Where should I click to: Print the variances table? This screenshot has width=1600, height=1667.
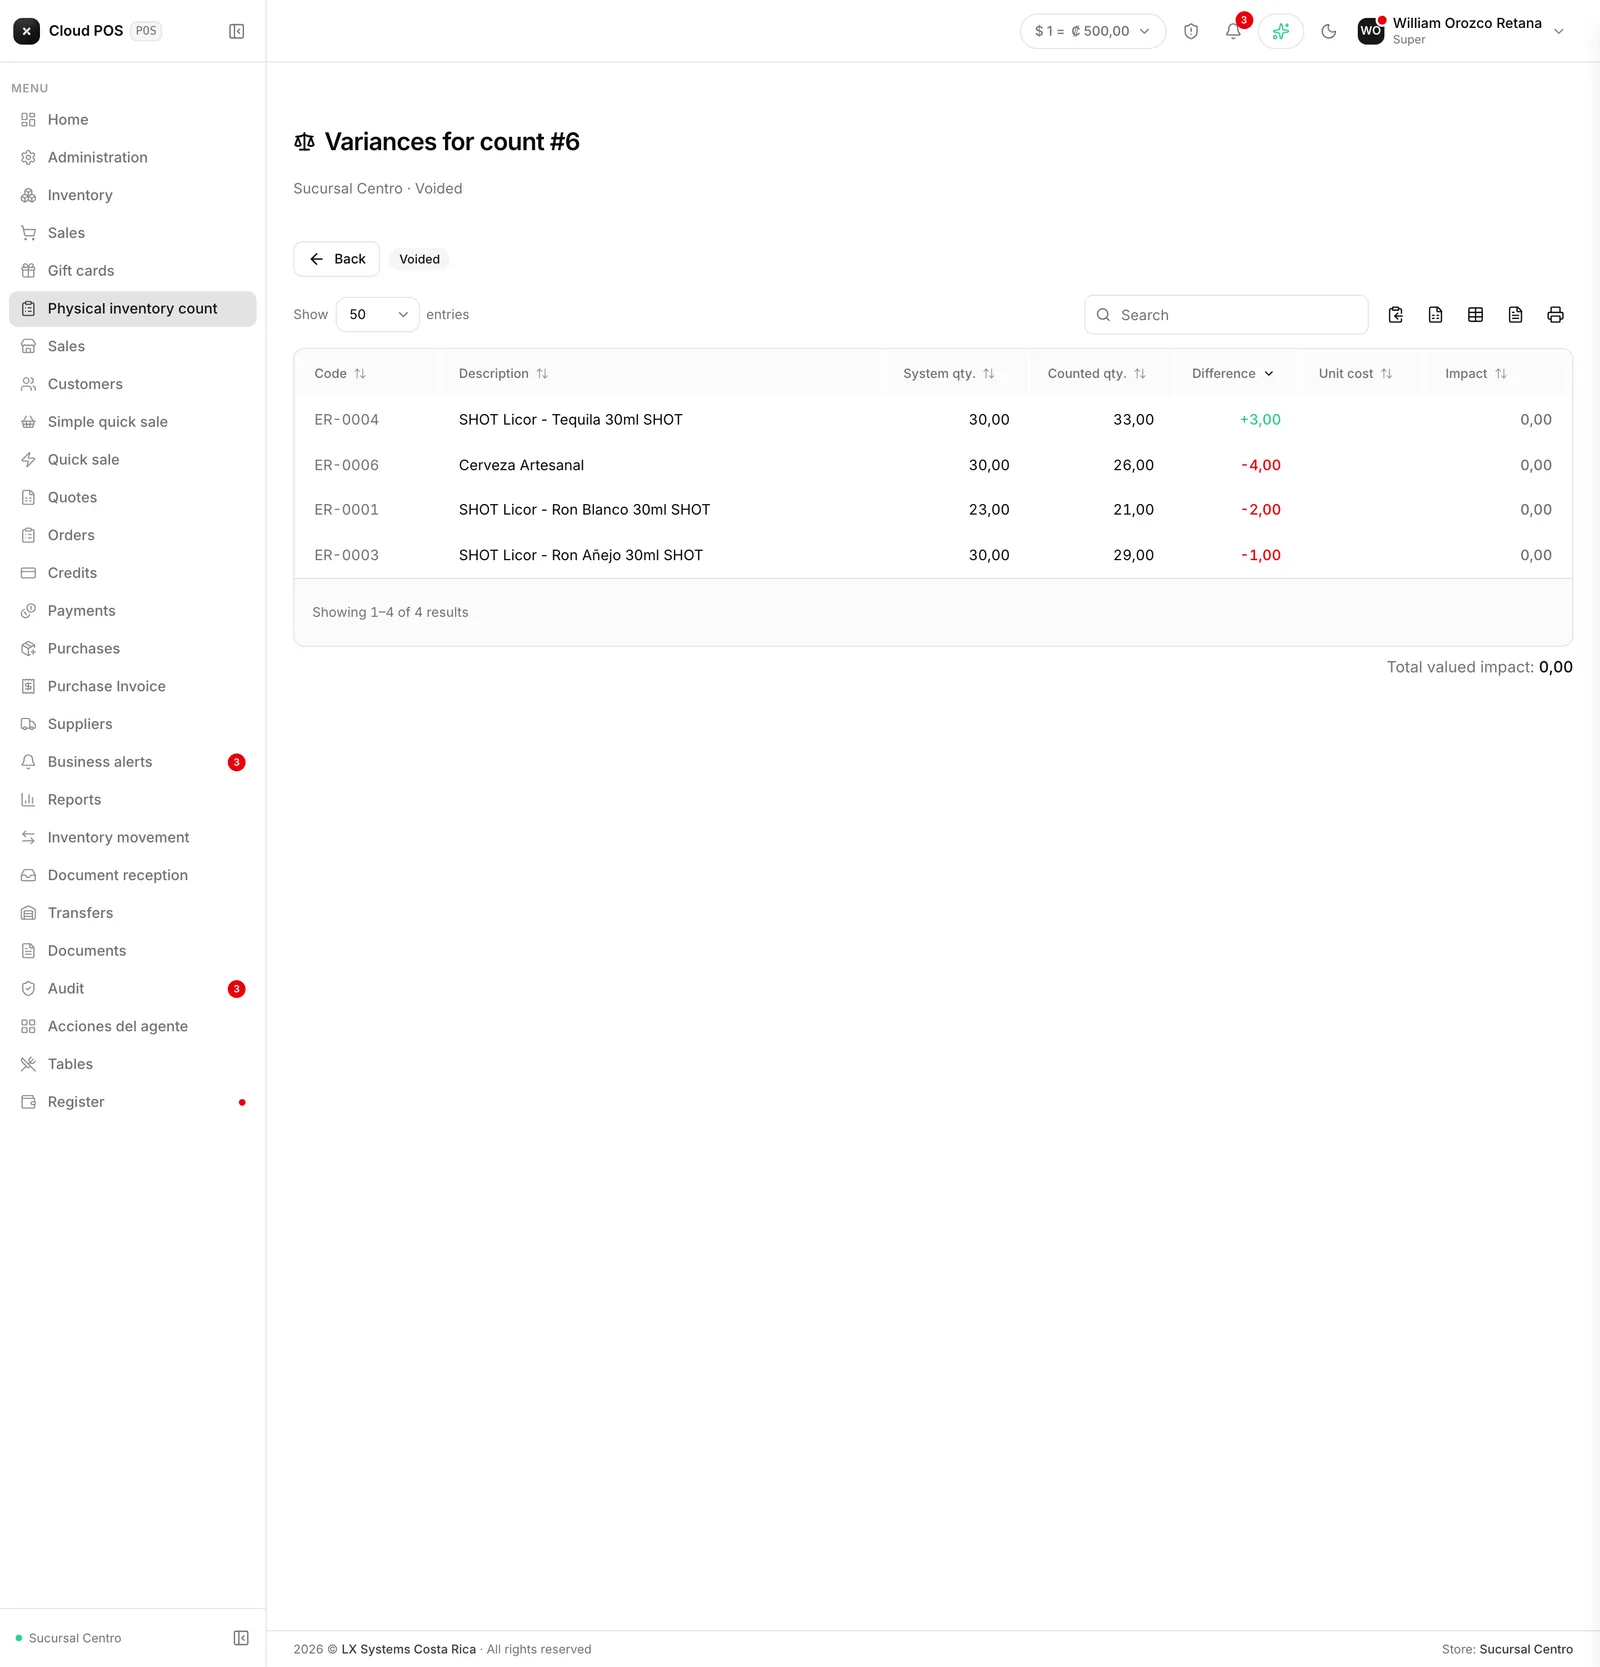1555,315
